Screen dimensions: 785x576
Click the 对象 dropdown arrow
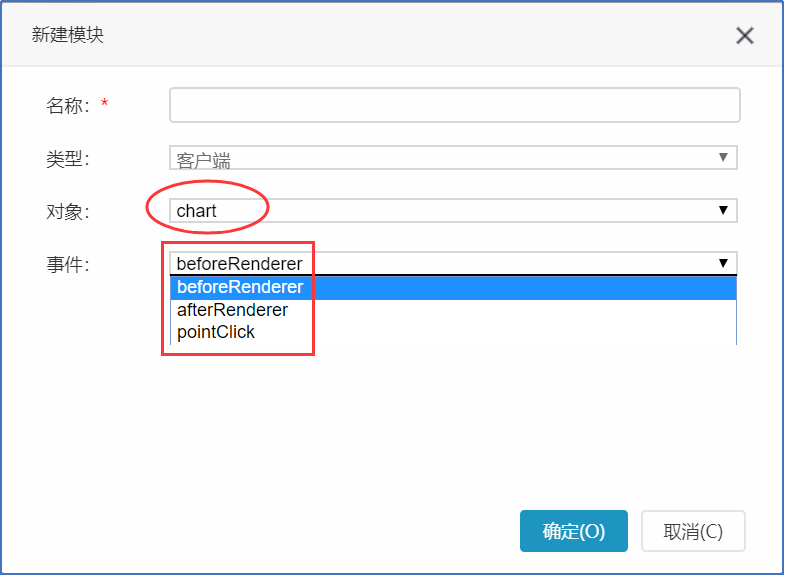[723, 210]
